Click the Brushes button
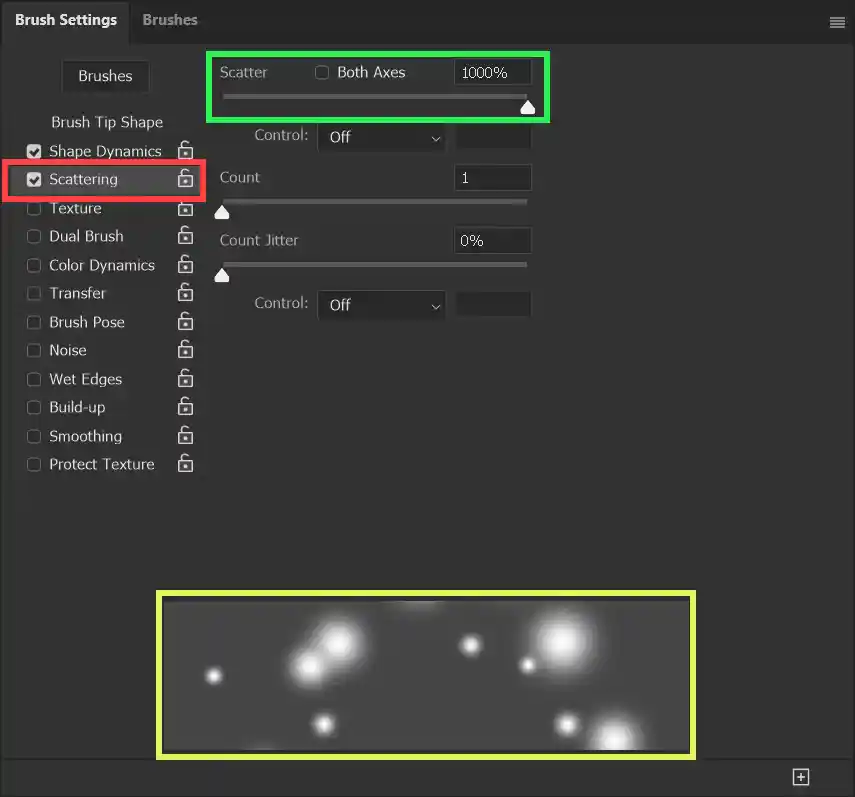The height and width of the screenshot is (797, 855). click(x=105, y=76)
